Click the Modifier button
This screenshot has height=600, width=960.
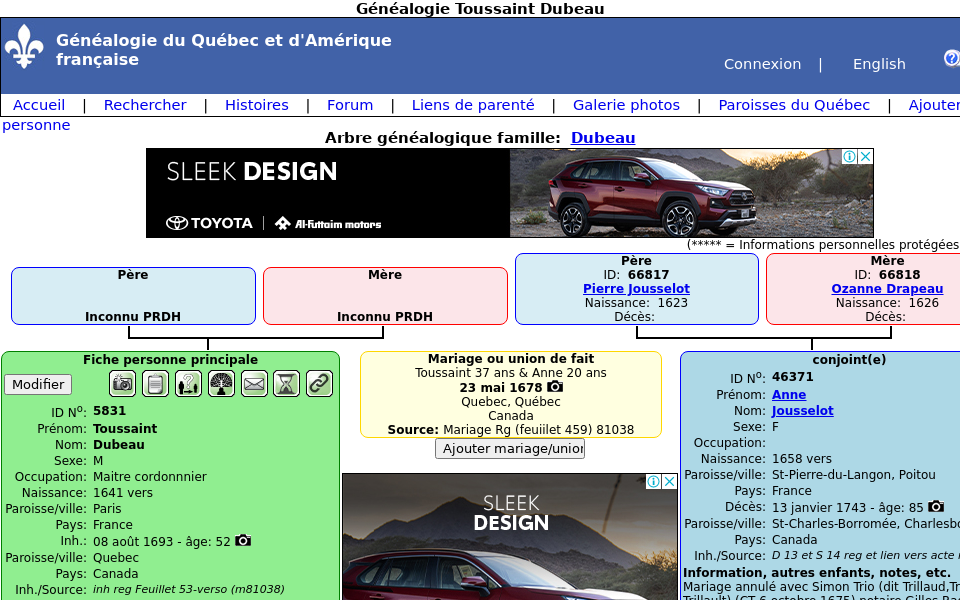(x=40, y=384)
